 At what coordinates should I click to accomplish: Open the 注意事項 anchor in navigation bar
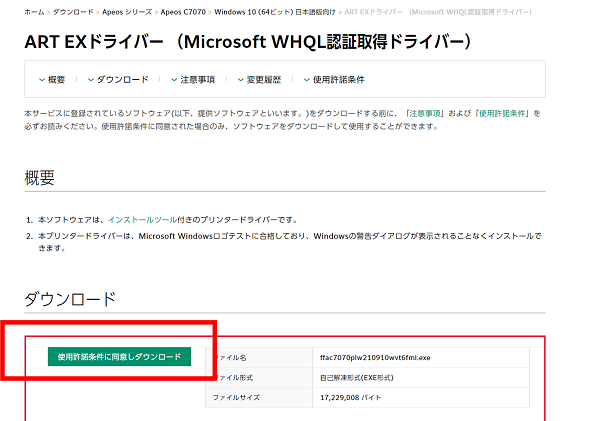(x=197, y=79)
